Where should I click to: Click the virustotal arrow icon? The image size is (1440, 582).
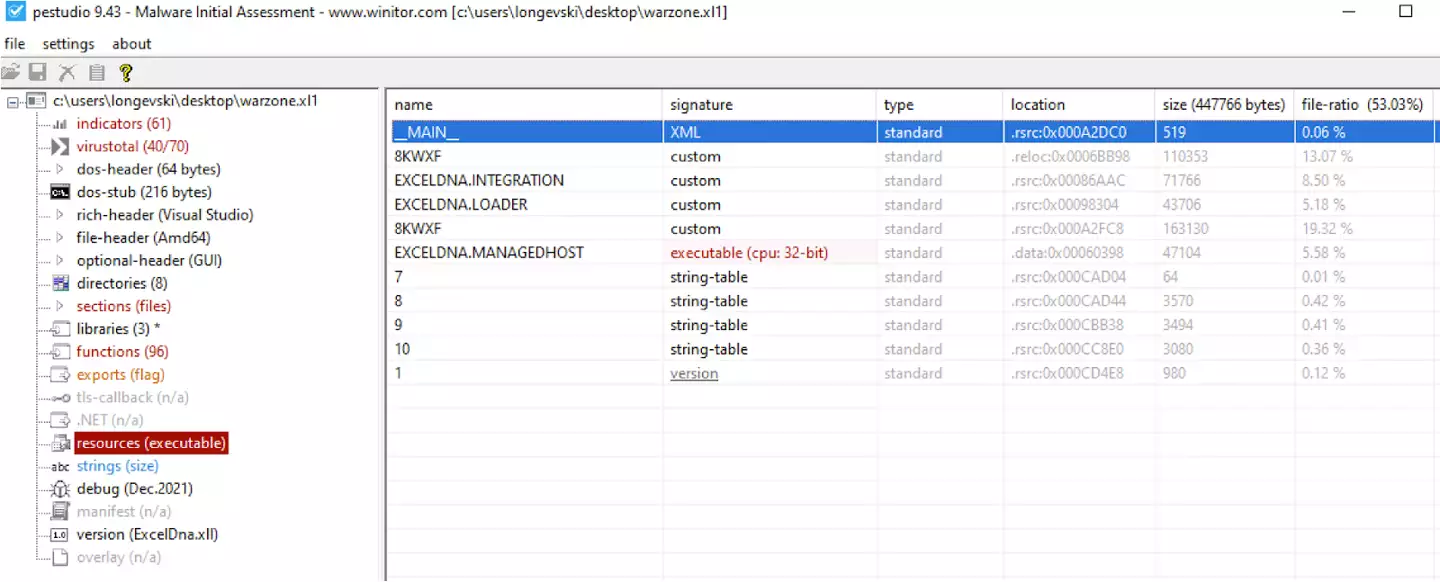[x=60, y=147]
